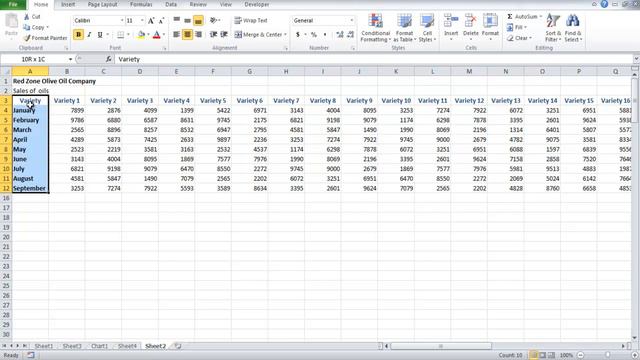Image resolution: width=640 pixels, height=360 pixels.
Task: Toggle Align Text Left
Action: [176, 35]
